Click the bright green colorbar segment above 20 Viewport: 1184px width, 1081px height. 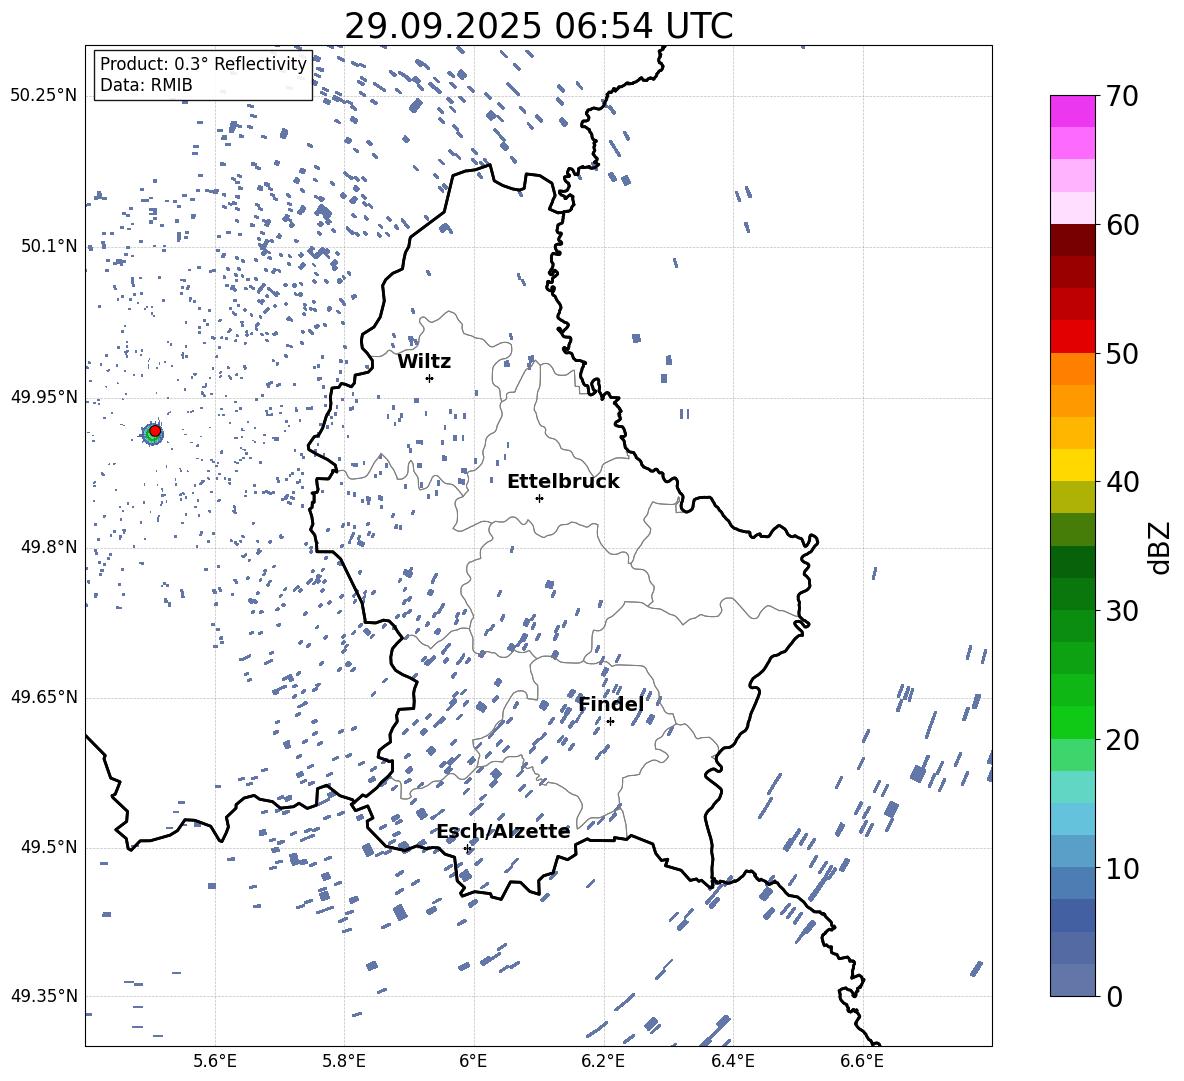click(1072, 722)
